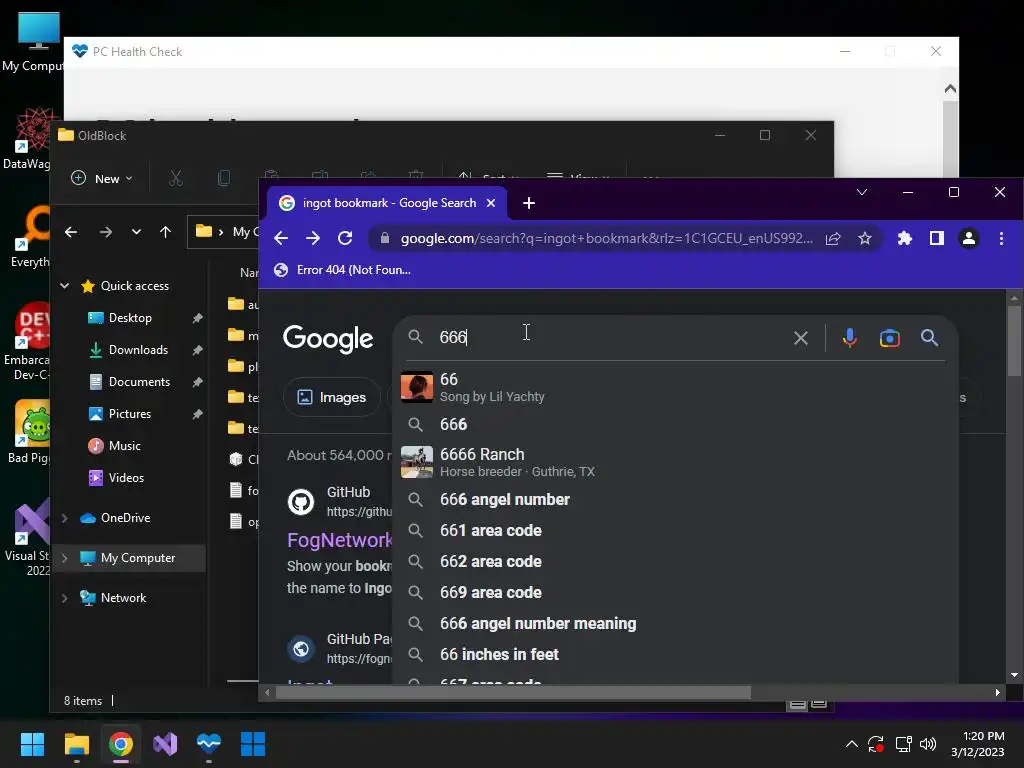Open Videos folder in navigation pane
Image resolution: width=1024 pixels, height=768 pixels.
click(126, 478)
